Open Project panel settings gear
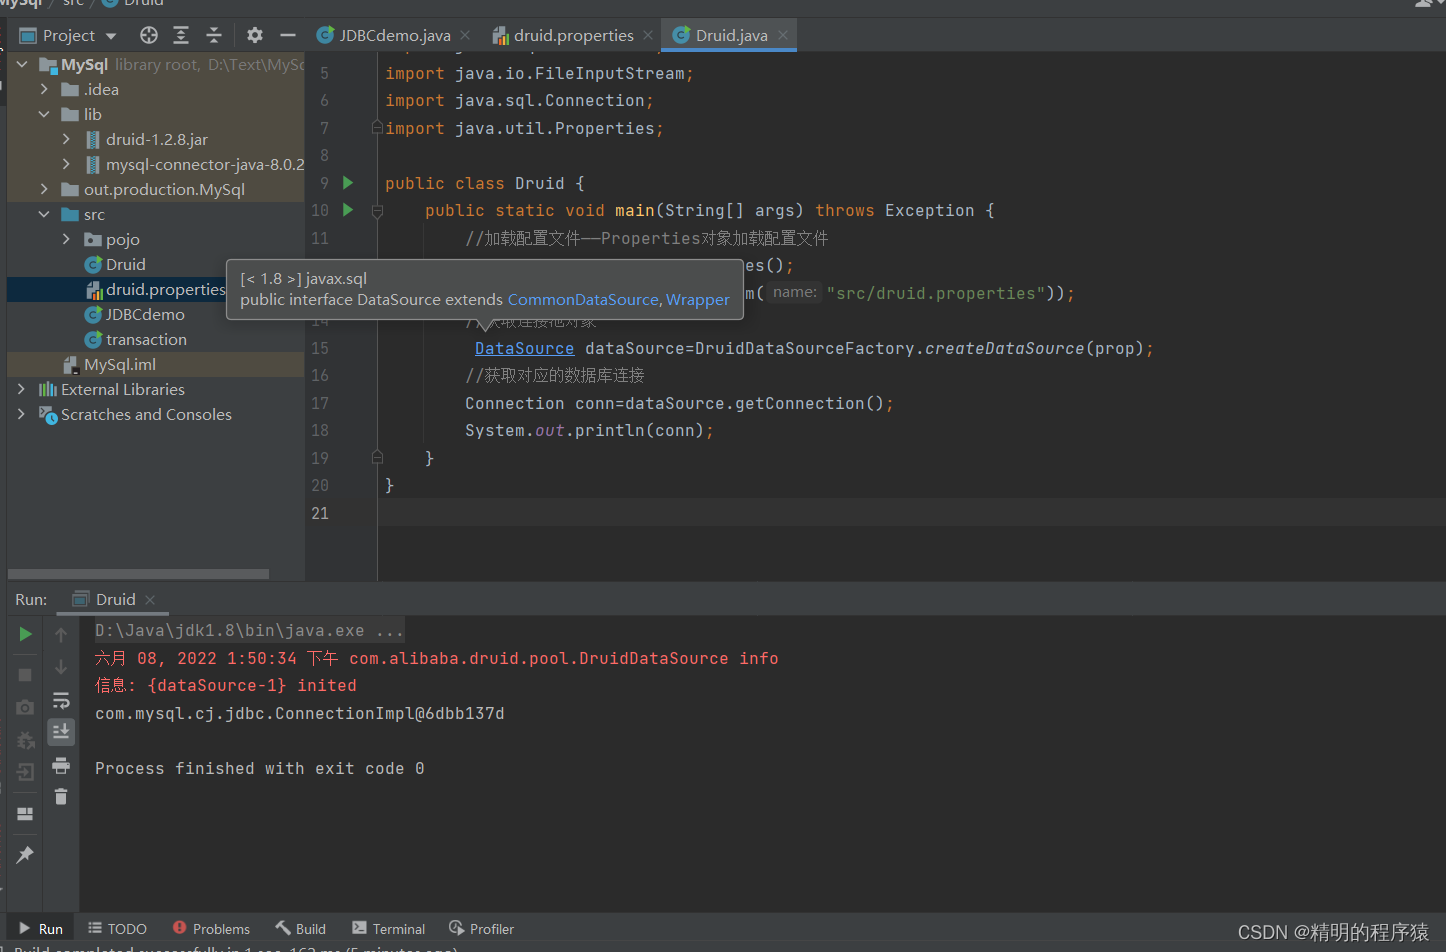 (255, 35)
